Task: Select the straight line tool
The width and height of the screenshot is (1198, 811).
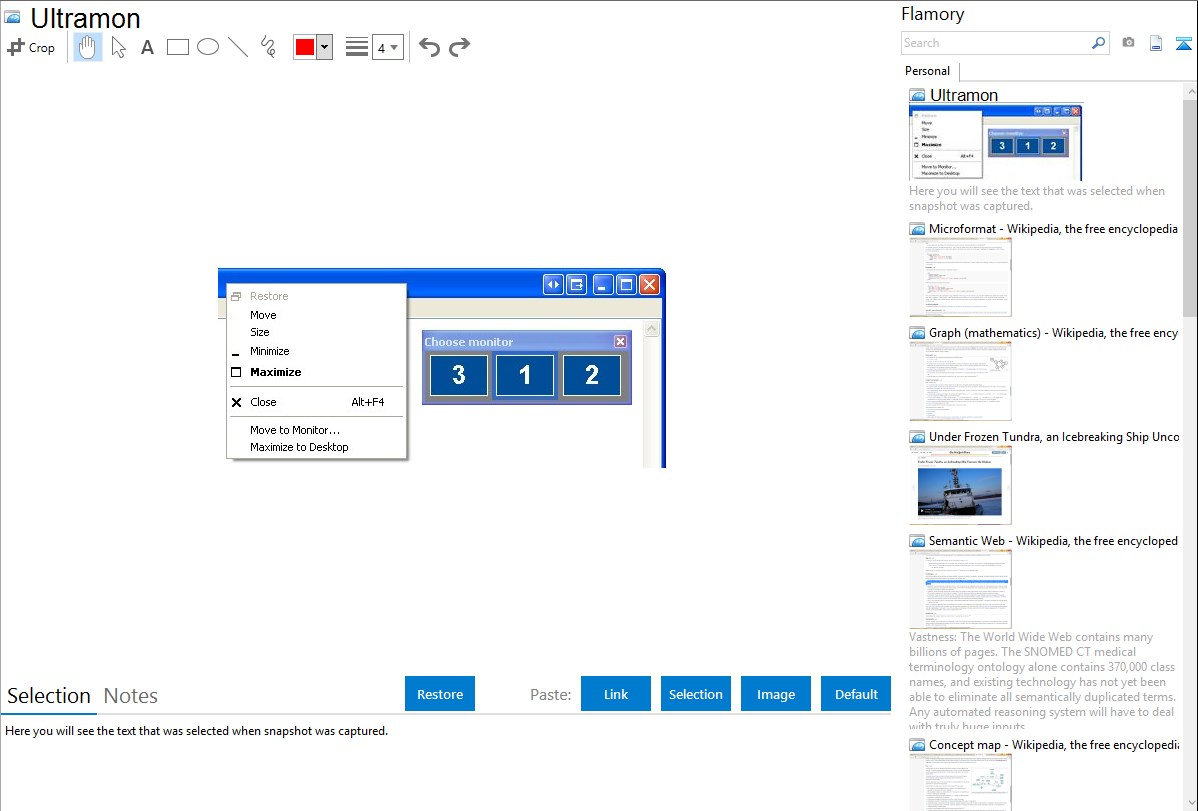Action: coord(238,47)
